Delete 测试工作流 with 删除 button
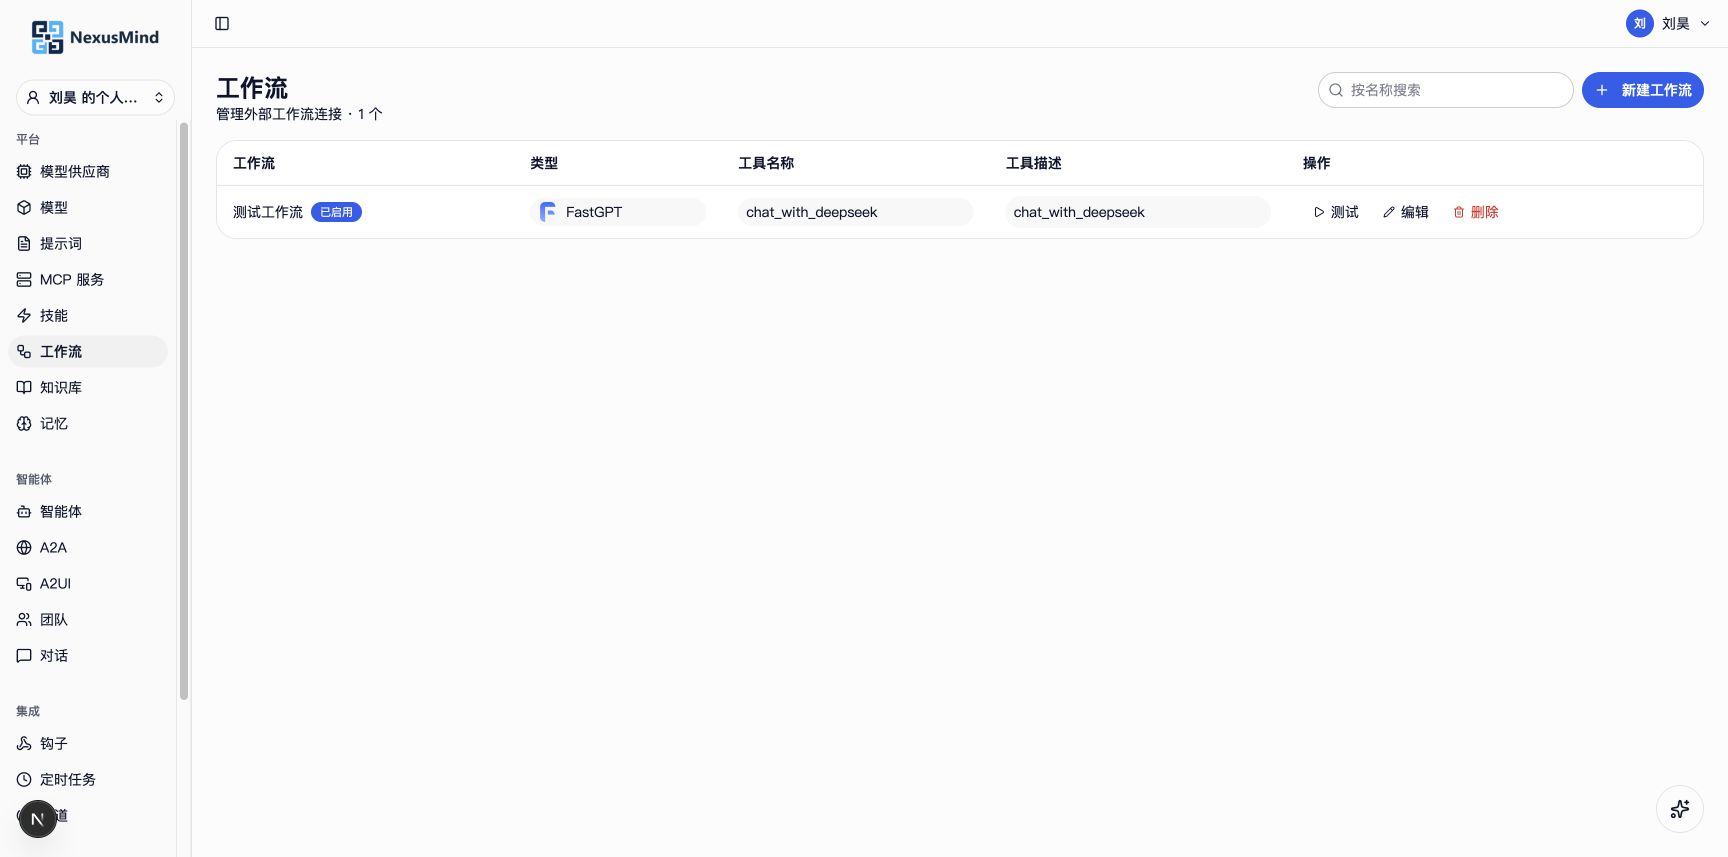This screenshot has height=857, width=1728. tap(1476, 212)
